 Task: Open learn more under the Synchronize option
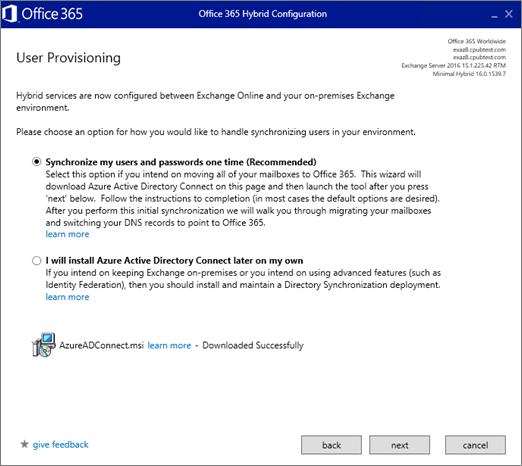point(67,234)
